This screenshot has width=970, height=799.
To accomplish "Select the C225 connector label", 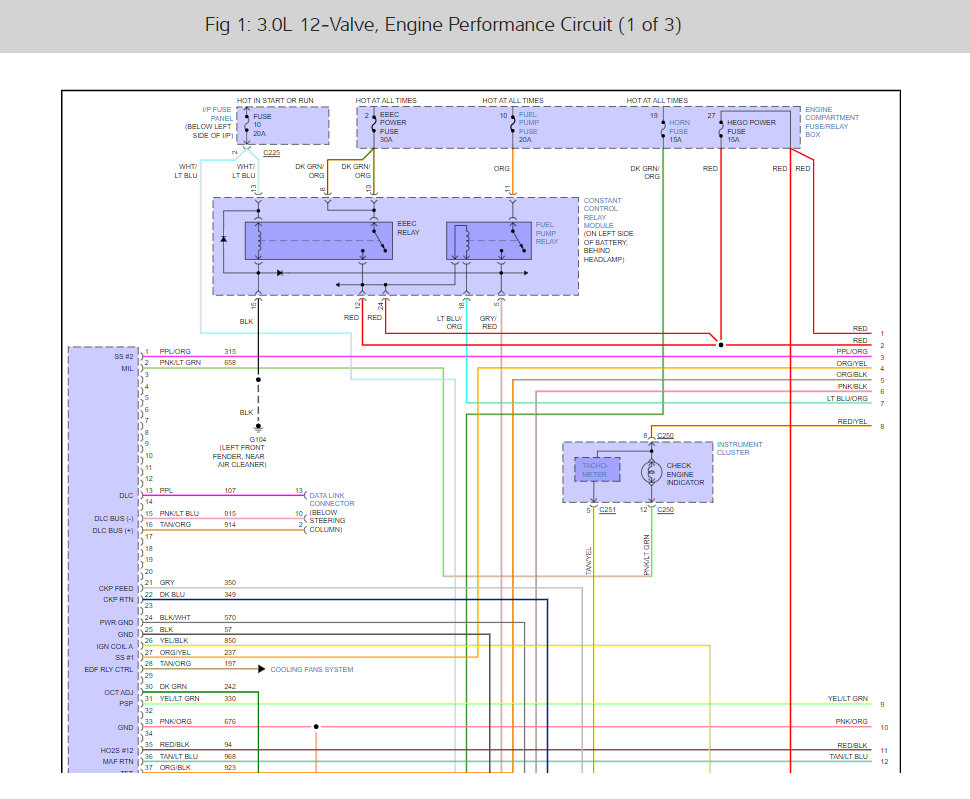I will tap(272, 153).
